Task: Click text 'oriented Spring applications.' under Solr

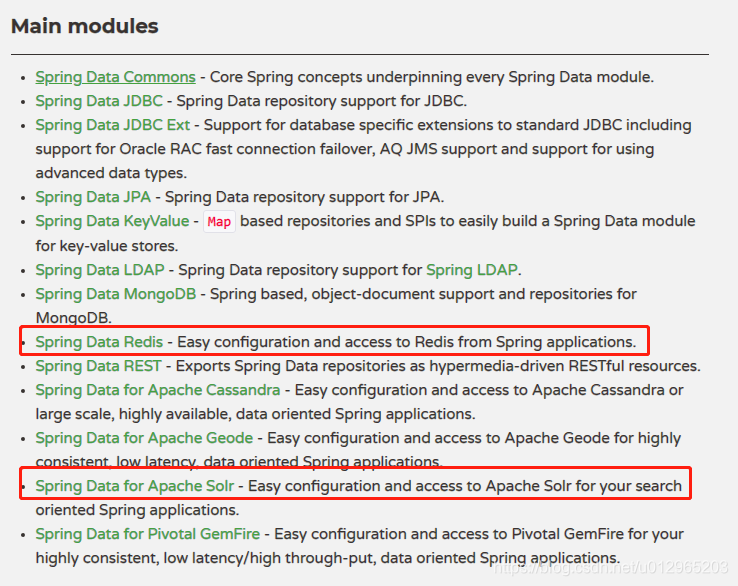Action: tap(137, 510)
